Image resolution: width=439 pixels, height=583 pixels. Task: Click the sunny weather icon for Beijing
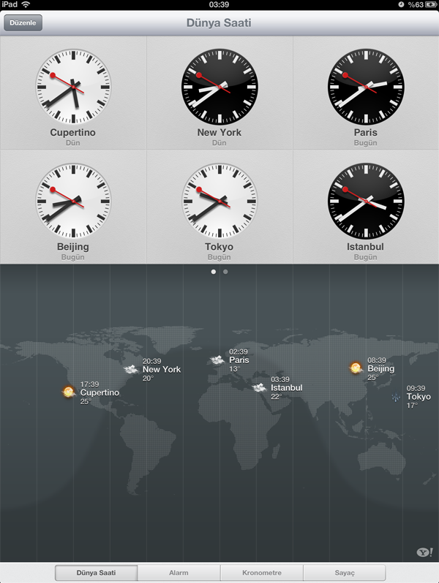[356, 368]
